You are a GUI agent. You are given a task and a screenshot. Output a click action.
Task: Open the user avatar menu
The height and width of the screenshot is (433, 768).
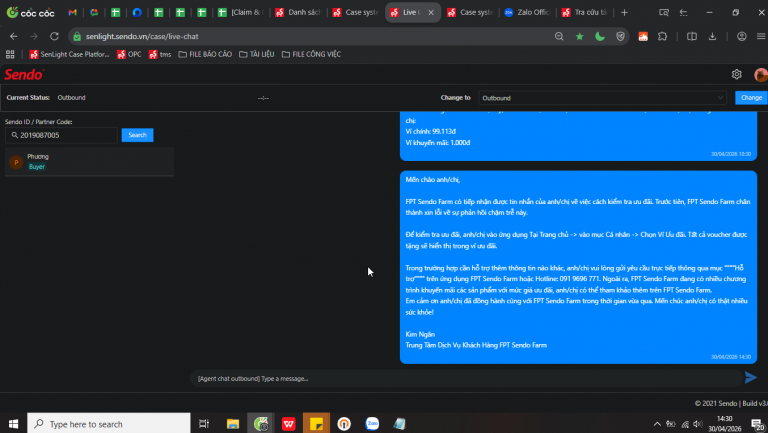761,74
